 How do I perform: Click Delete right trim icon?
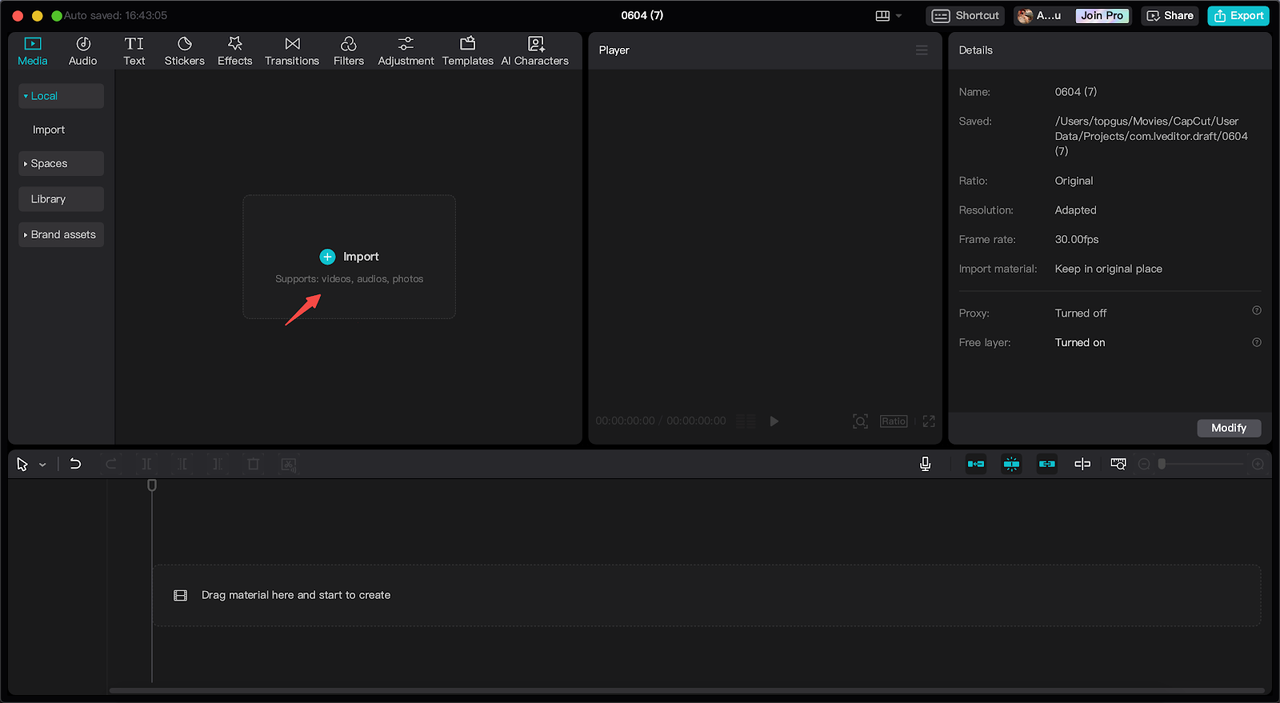[217, 464]
